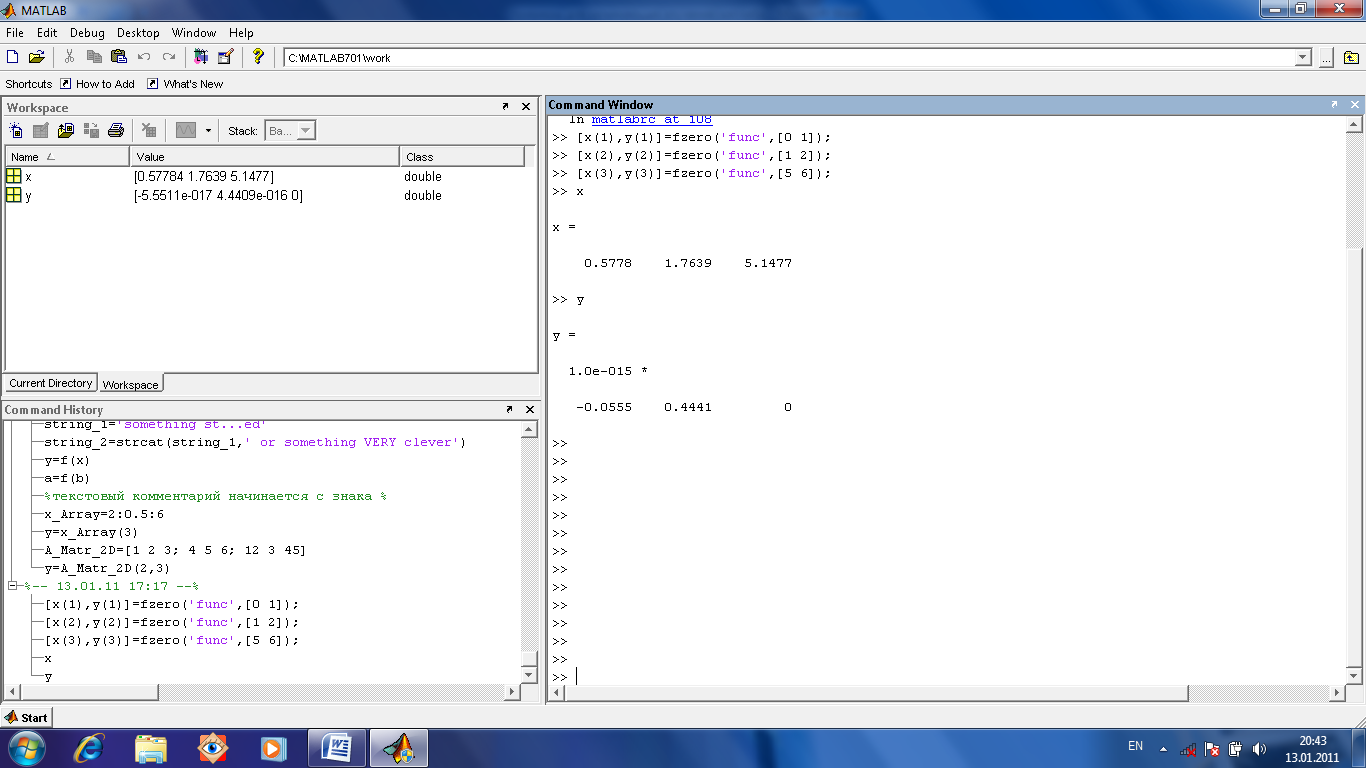Sort Workspace by the Class column
The width and height of the screenshot is (1366, 768).
coord(462,157)
